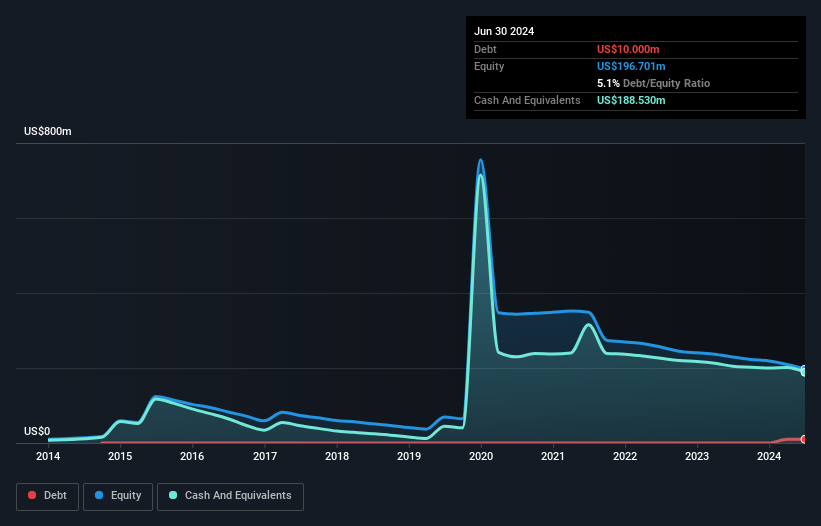Click the 2020 x-axis label
The image size is (821, 526).
481,456
